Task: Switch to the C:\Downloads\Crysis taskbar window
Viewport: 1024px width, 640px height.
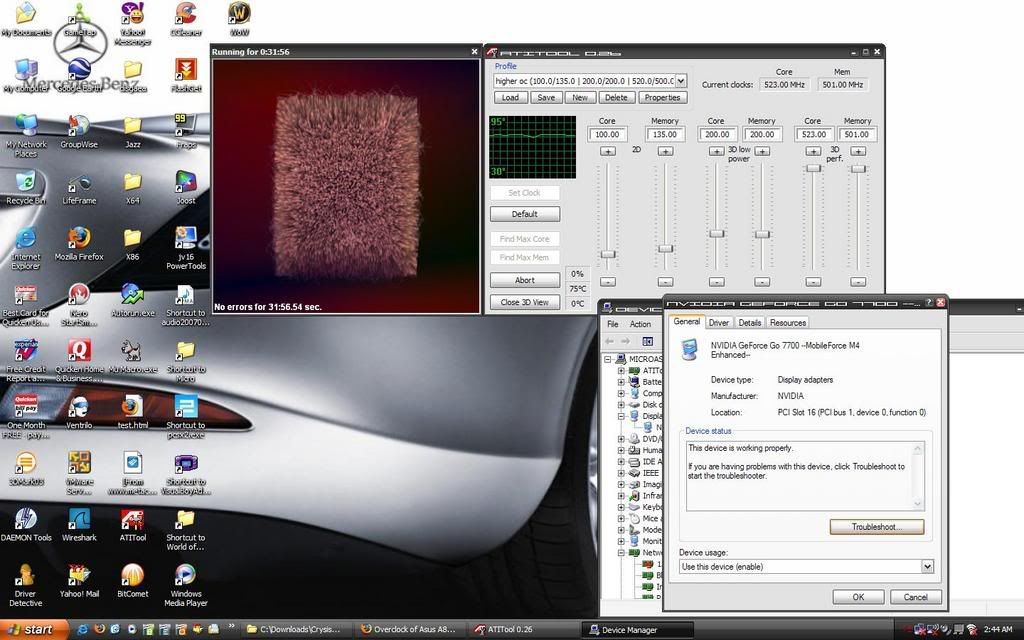Action: [x=298, y=630]
